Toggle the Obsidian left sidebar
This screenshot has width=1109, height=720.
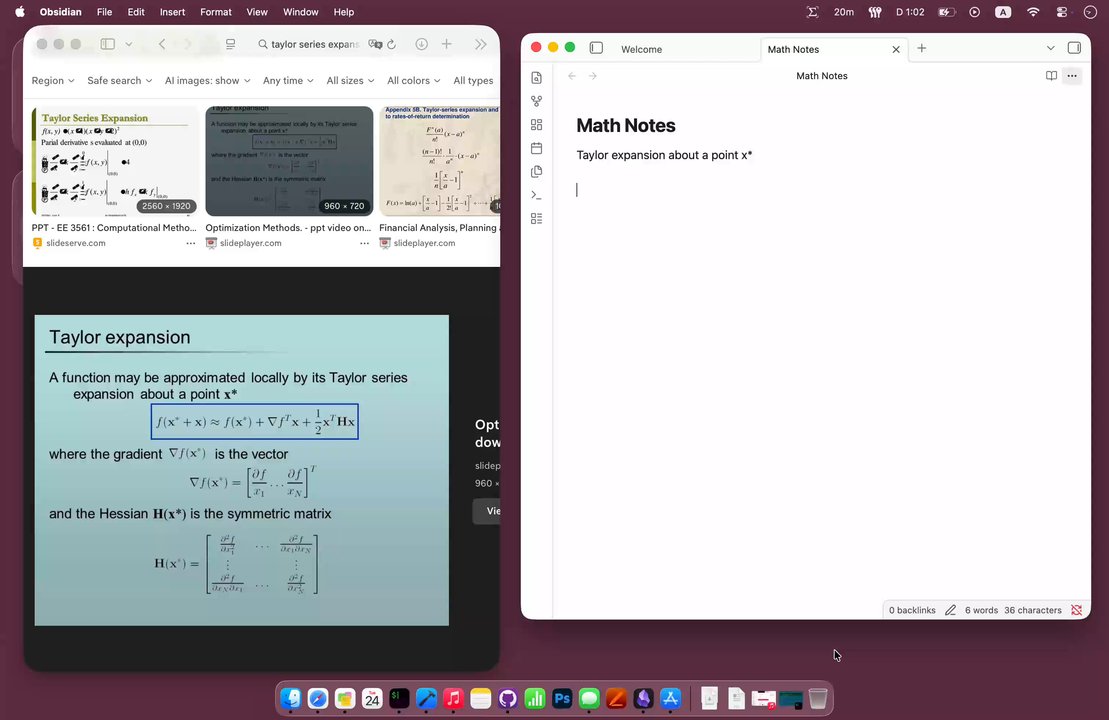[596, 48]
